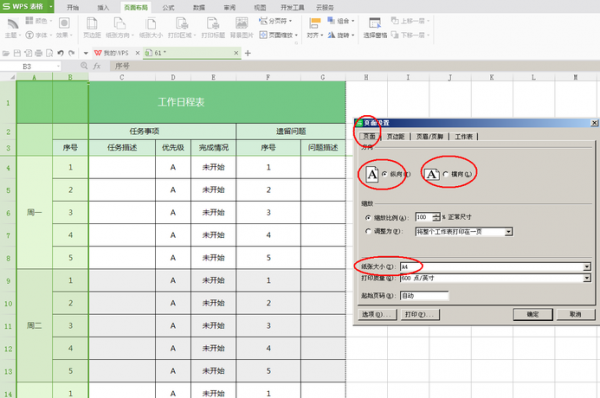Click the 打印区域 print area icon
Image resolution: width=600 pixels, height=398 pixels.
[182, 23]
